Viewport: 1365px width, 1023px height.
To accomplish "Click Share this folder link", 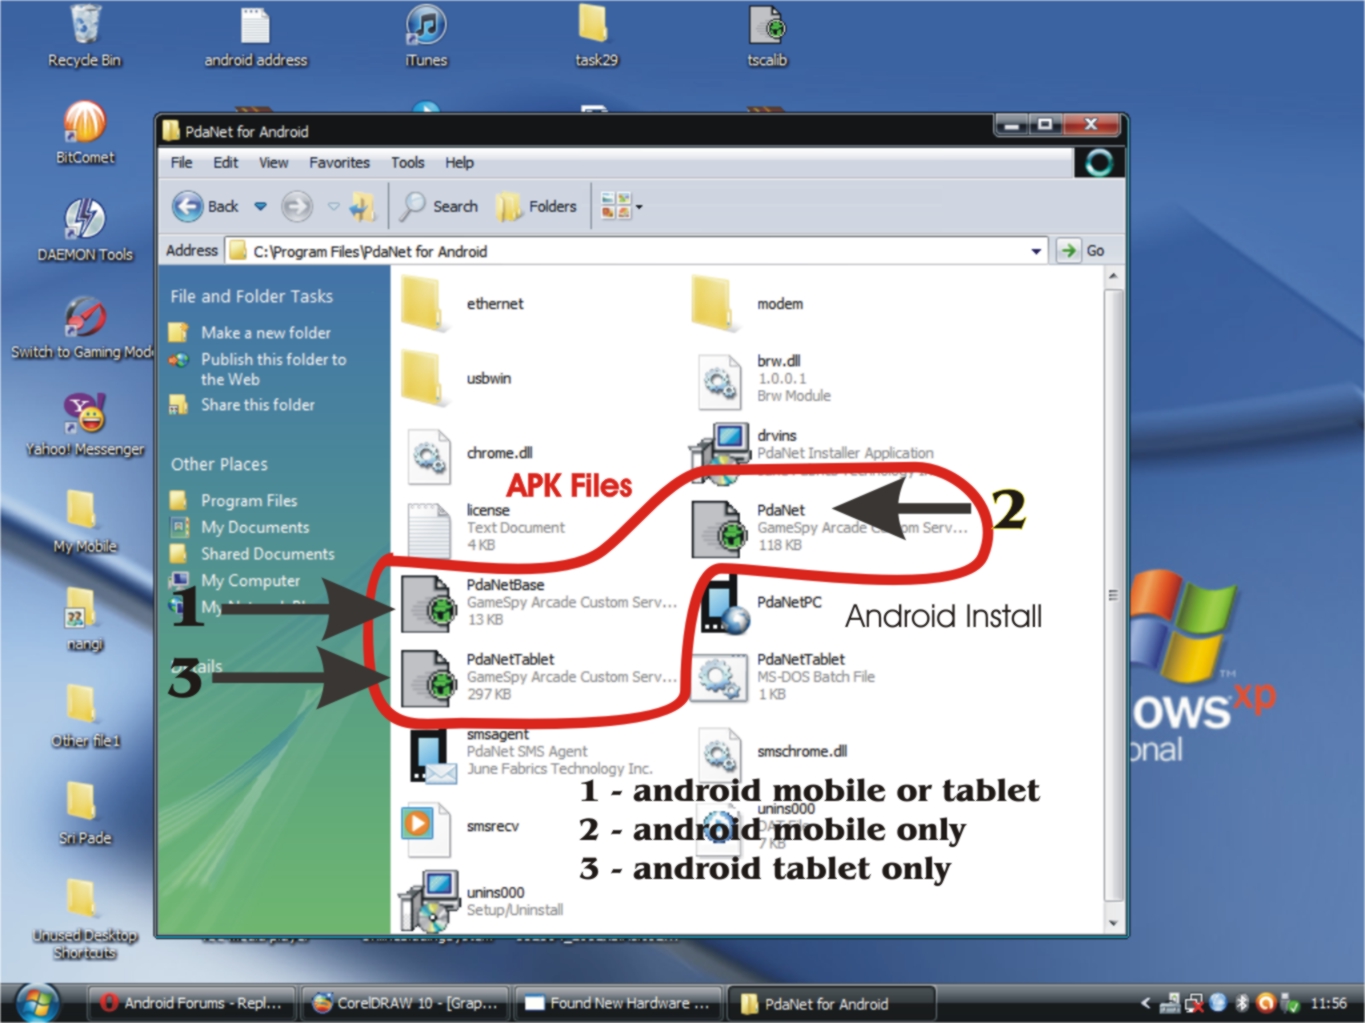I will click(257, 405).
